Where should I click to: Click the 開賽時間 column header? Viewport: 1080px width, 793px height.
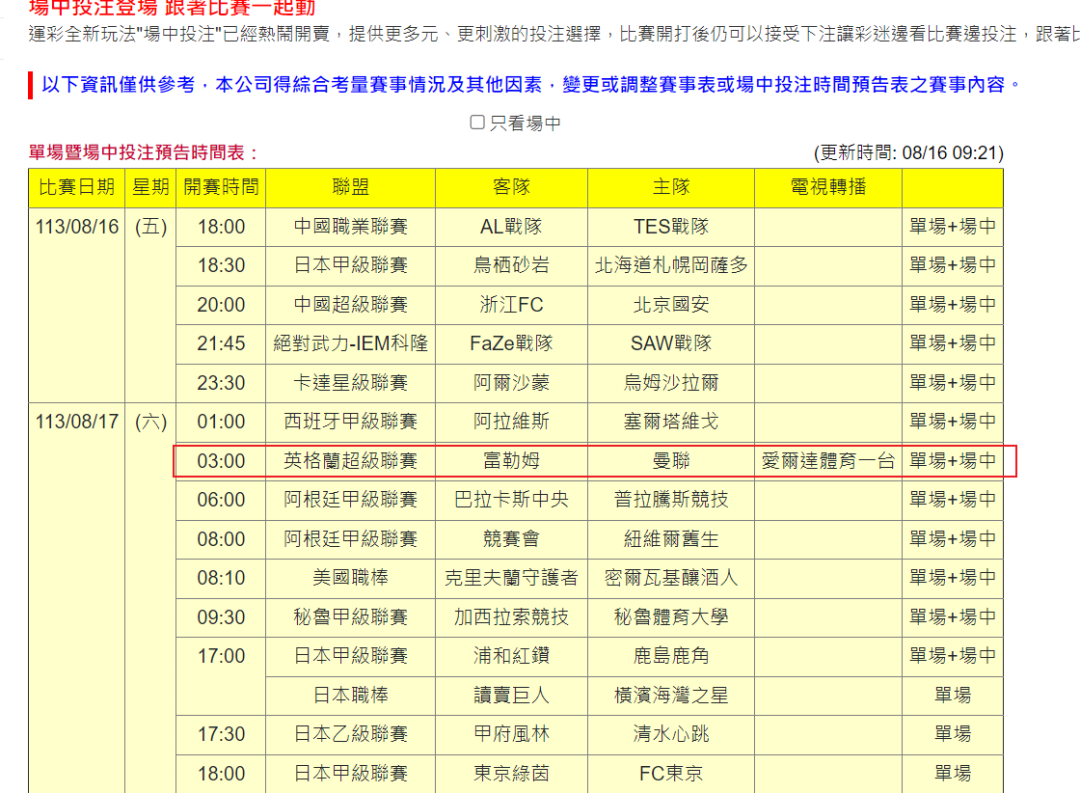tap(221, 187)
